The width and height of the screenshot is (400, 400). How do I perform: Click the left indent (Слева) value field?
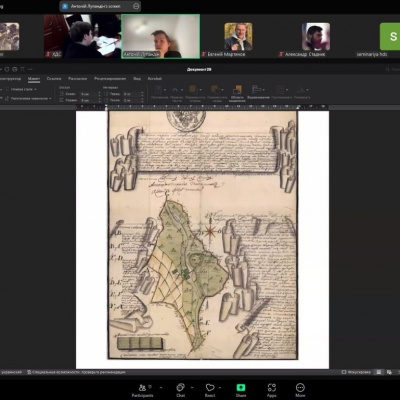[89, 94]
